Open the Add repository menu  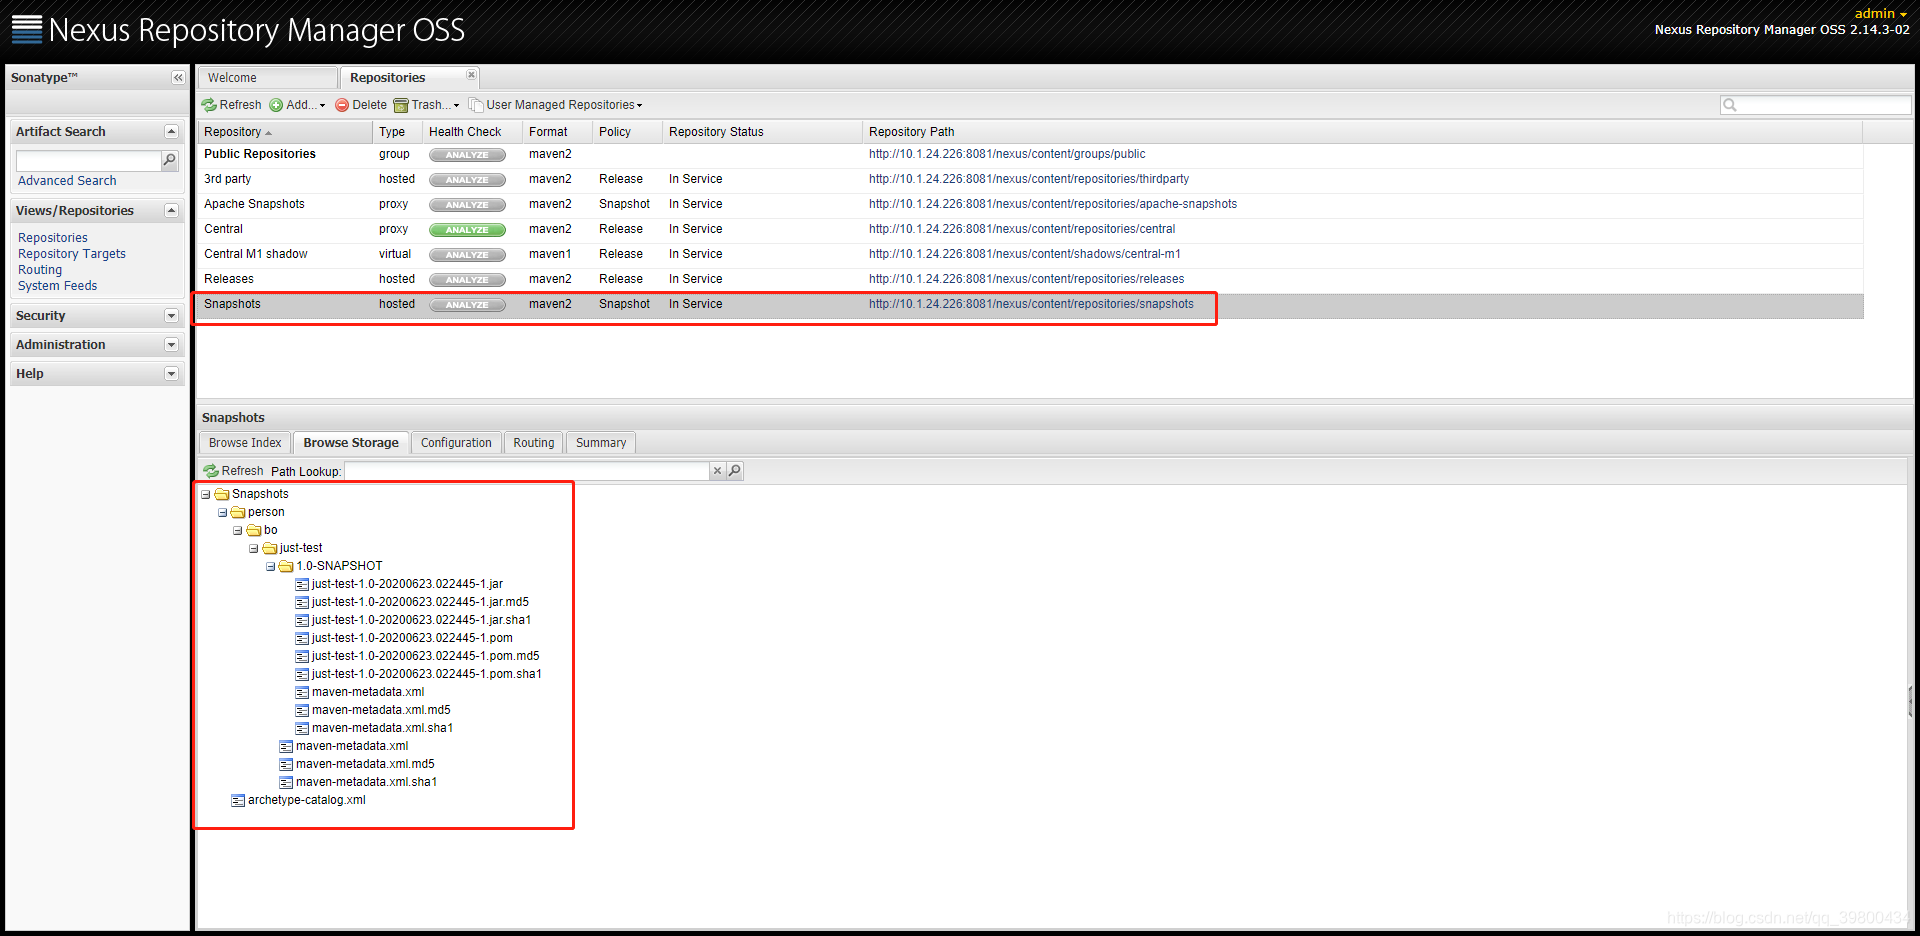coord(297,105)
